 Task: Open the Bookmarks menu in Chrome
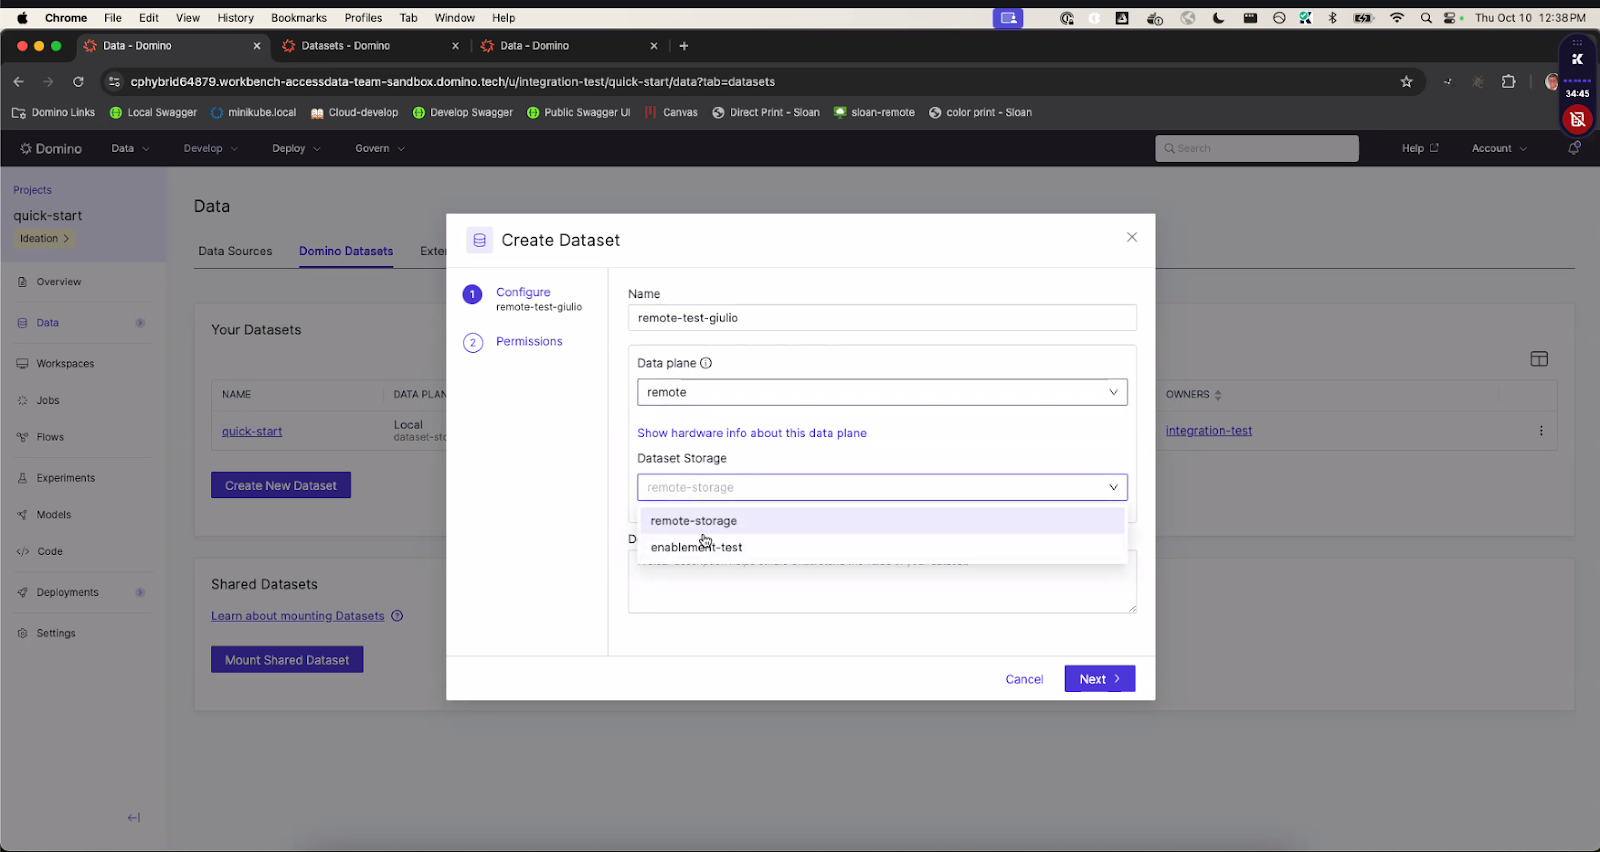(x=299, y=18)
